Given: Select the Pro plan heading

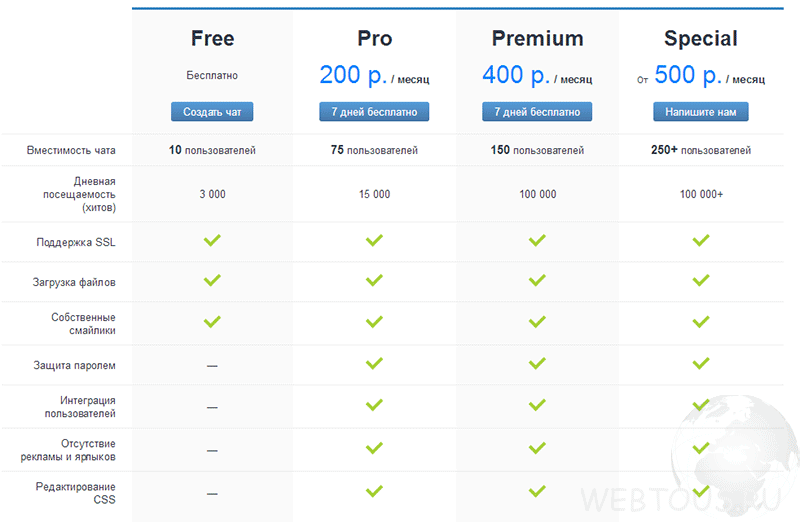Looking at the screenshot, I should point(374,38).
